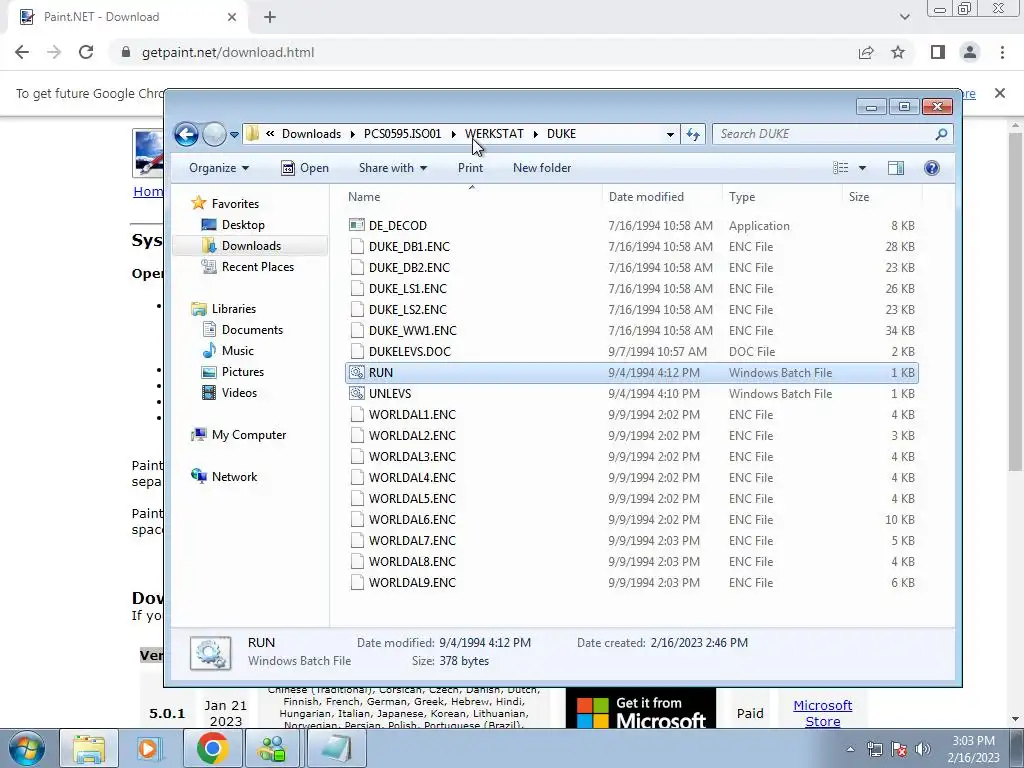Click the Chrome reload page icon
1024x768 pixels.
pos(86,52)
